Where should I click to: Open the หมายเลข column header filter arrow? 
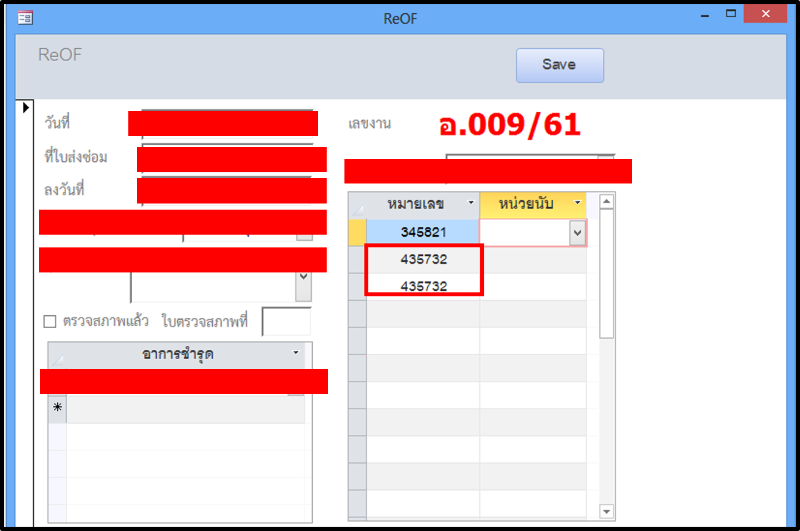471,204
